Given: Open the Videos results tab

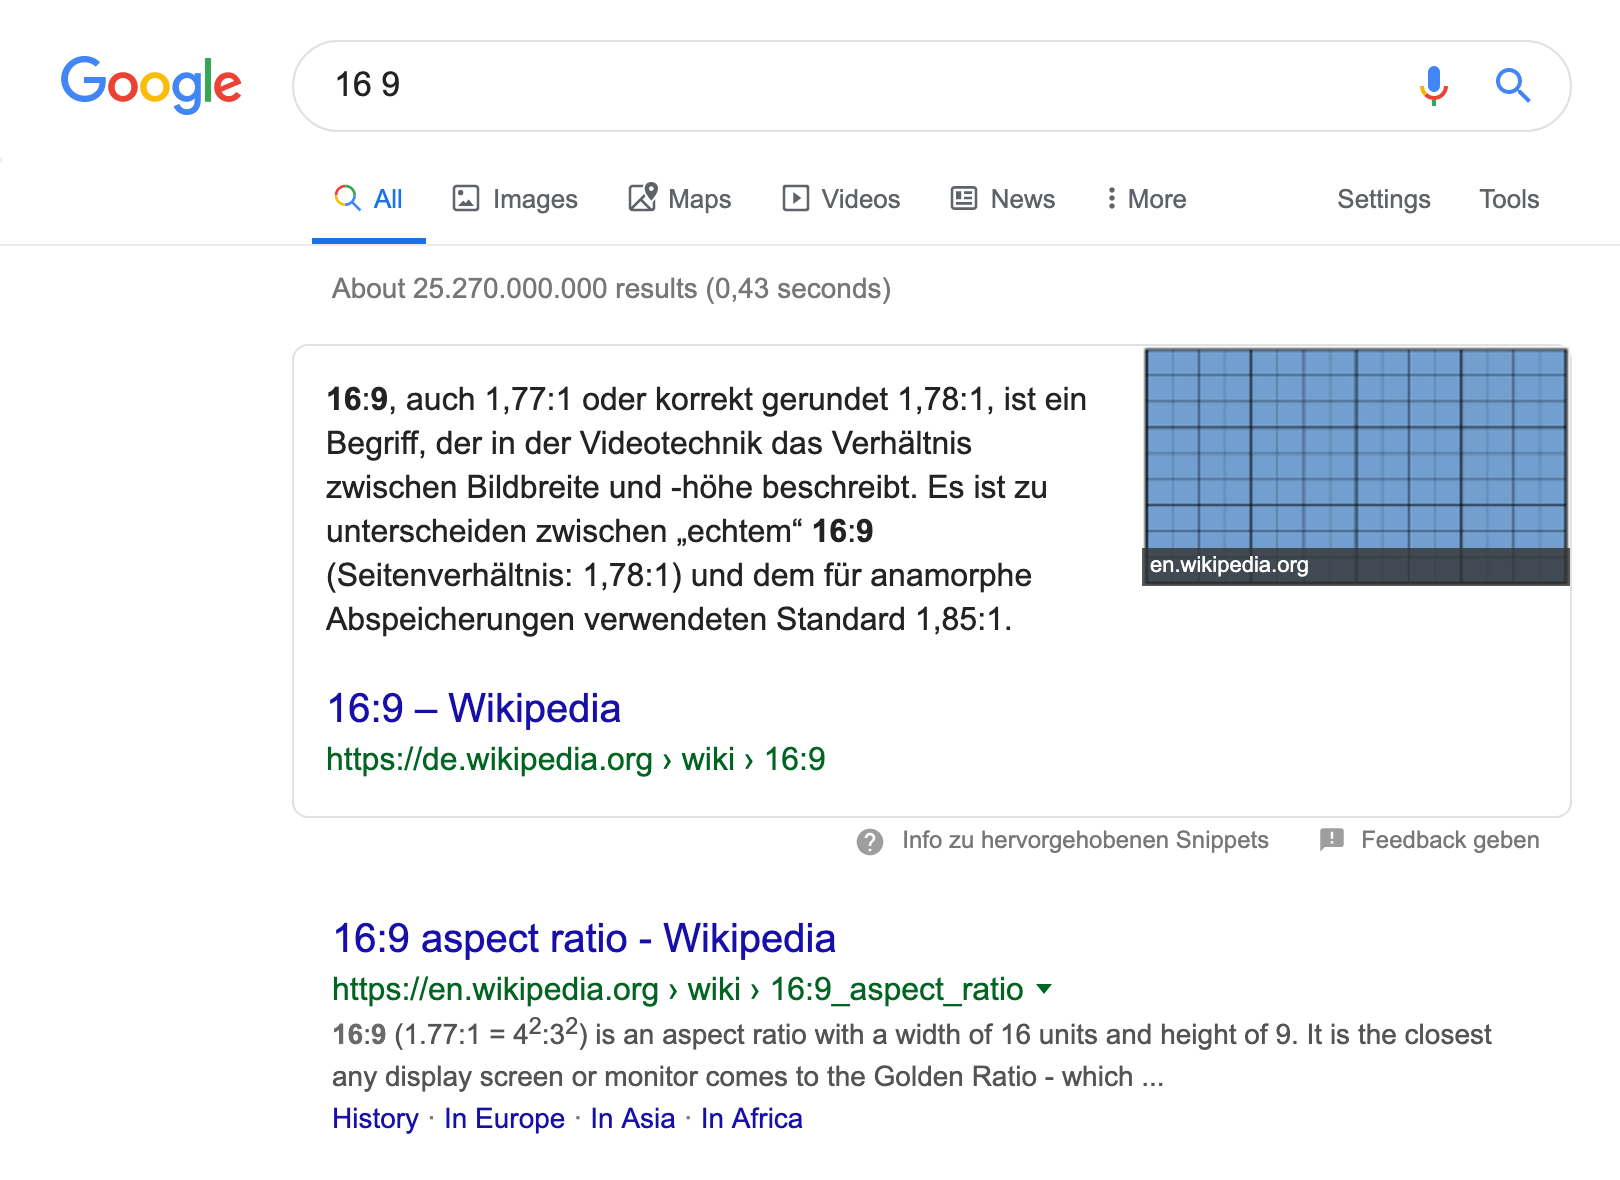Looking at the screenshot, I should 841,199.
